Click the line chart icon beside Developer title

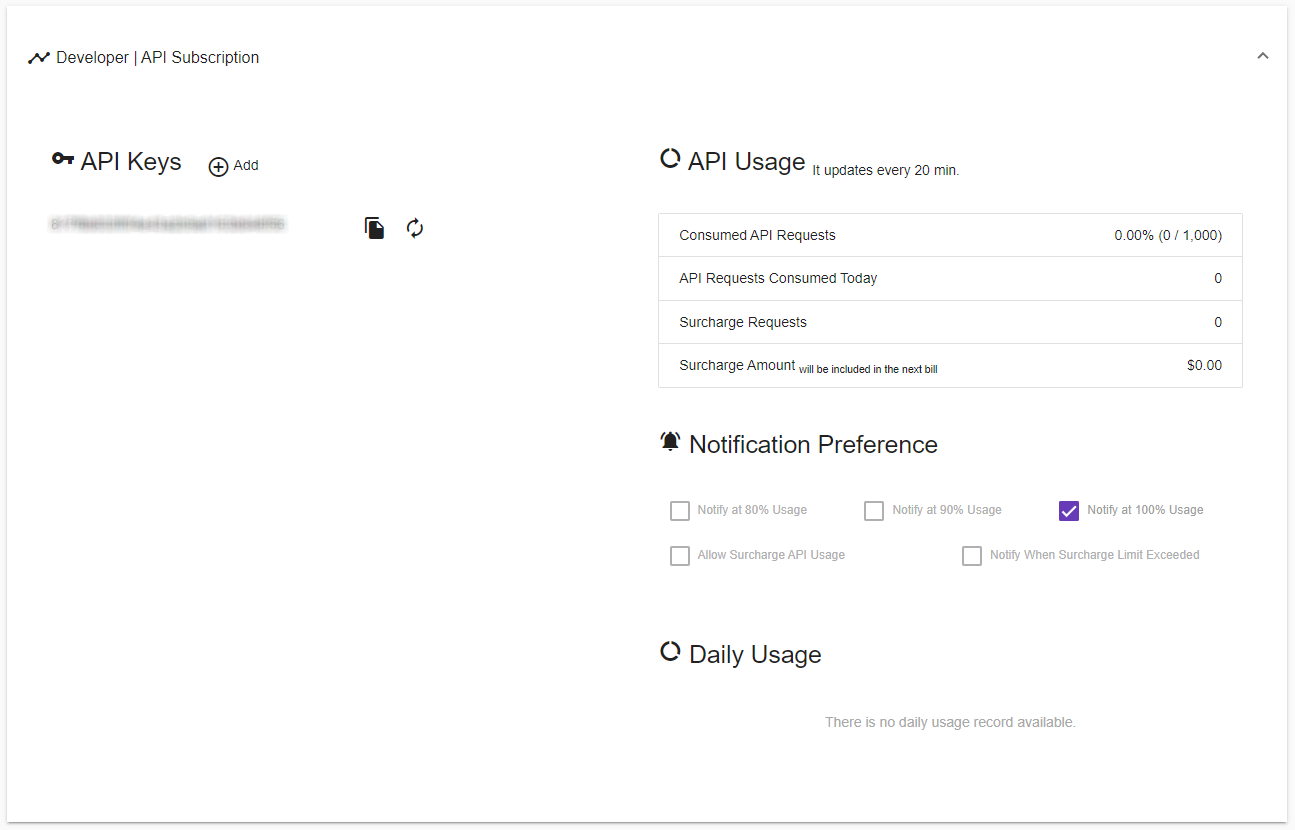(x=38, y=57)
